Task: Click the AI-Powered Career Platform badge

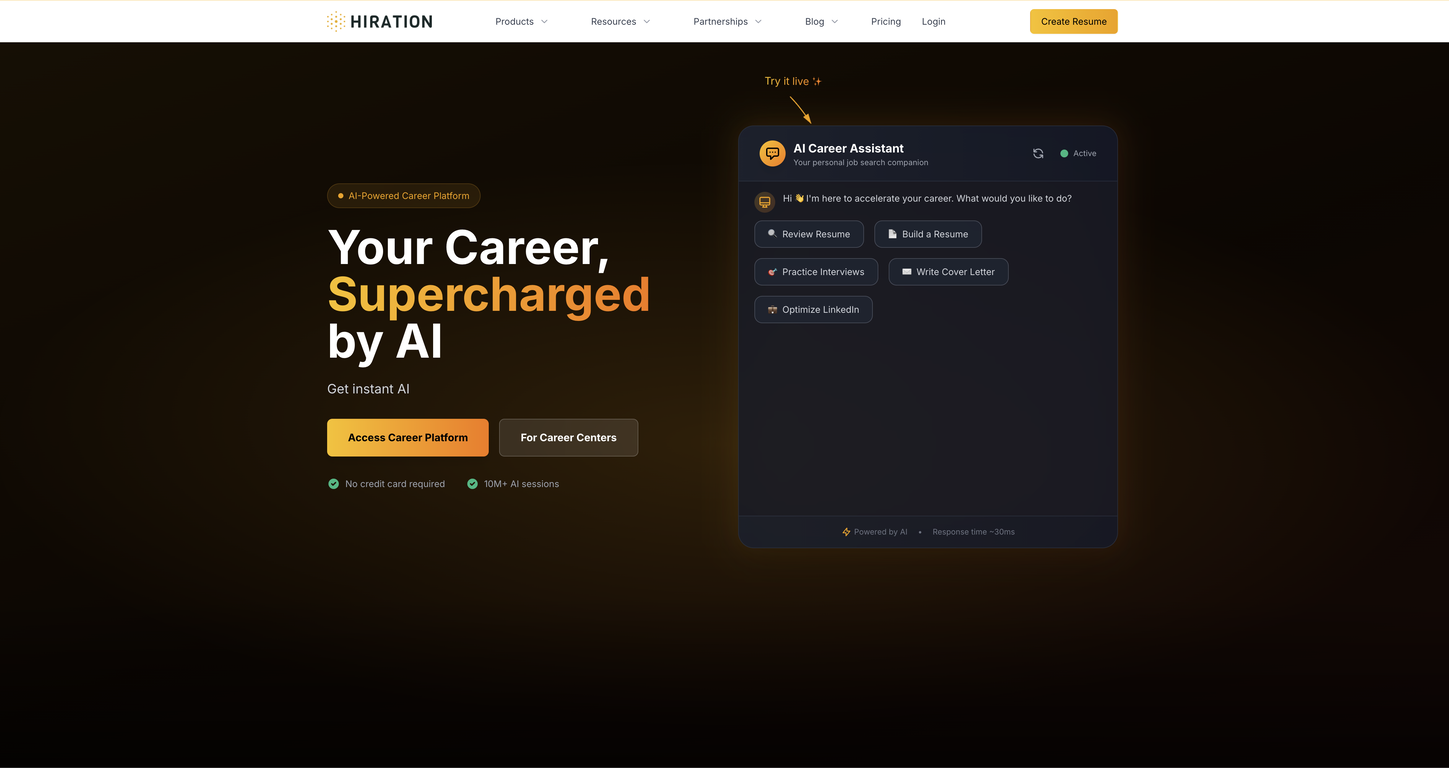Action: click(404, 196)
